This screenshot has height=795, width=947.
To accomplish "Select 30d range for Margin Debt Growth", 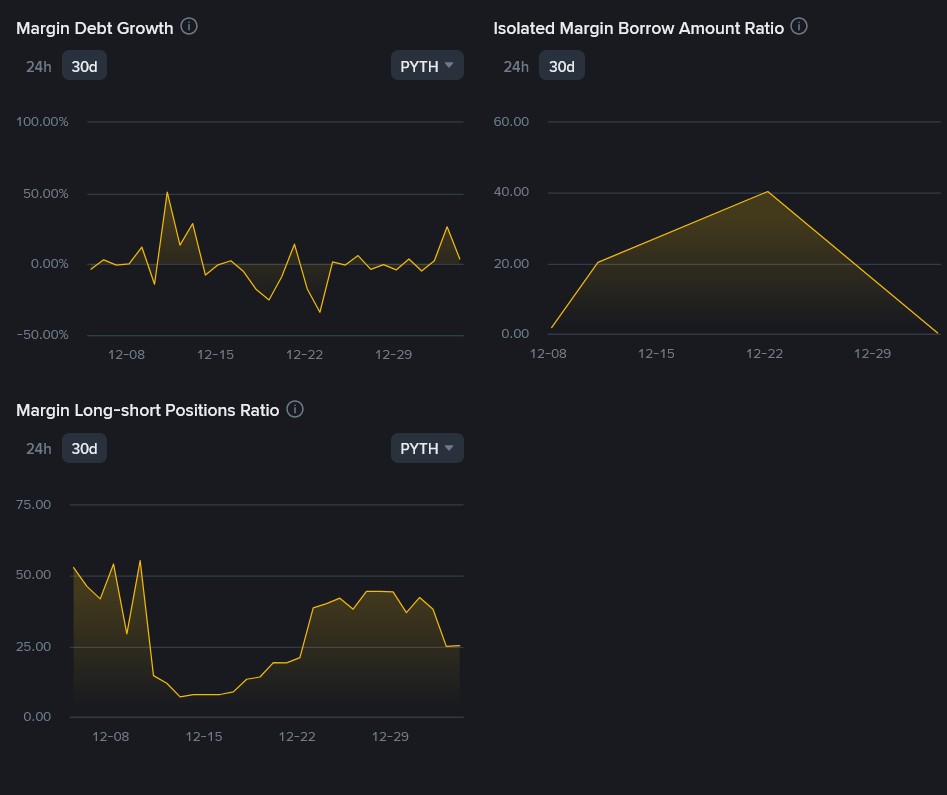I will pos(84,66).
